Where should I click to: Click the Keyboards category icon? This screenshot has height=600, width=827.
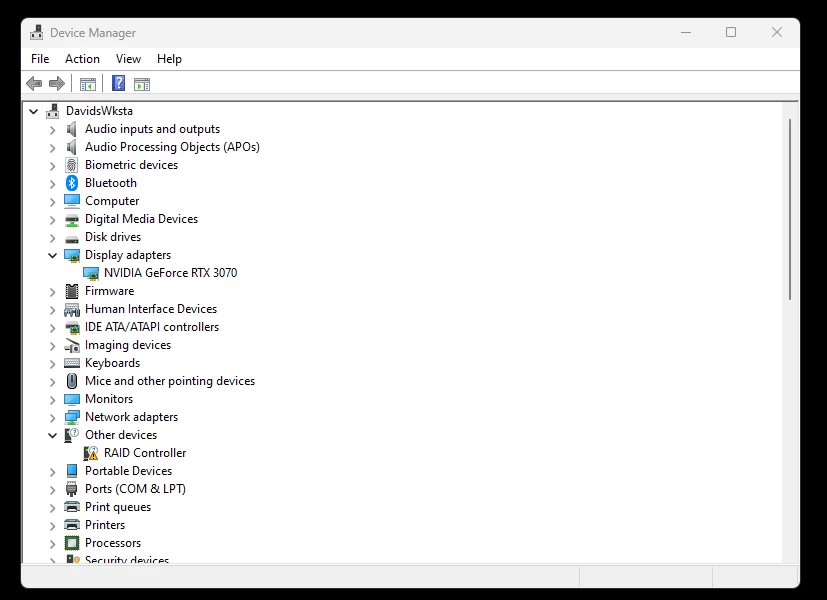click(x=72, y=363)
